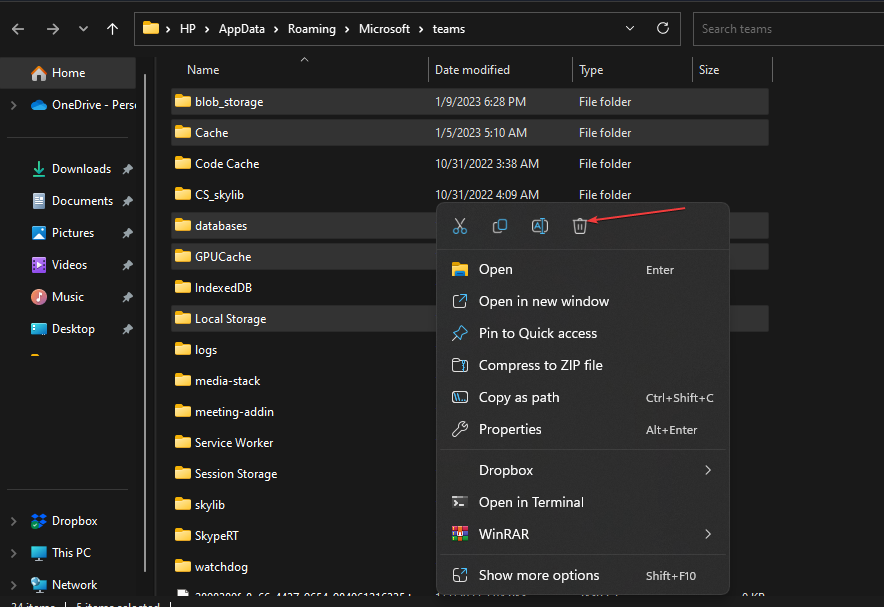Open Documents quick access folder
This screenshot has width=884, height=607.
pyautogui.click(x=72, y=201)
